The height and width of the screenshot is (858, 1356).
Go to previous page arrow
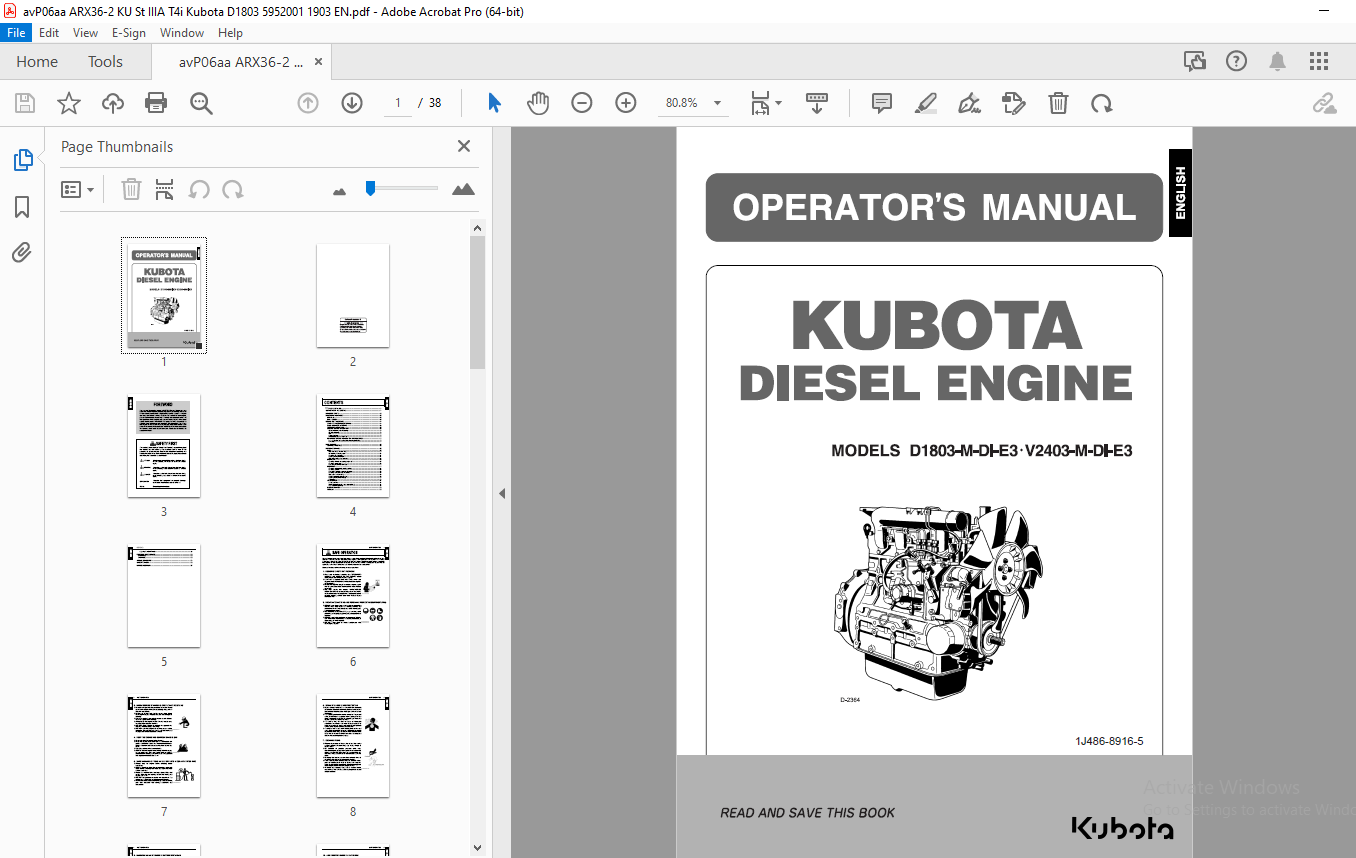tap(308, 103)
